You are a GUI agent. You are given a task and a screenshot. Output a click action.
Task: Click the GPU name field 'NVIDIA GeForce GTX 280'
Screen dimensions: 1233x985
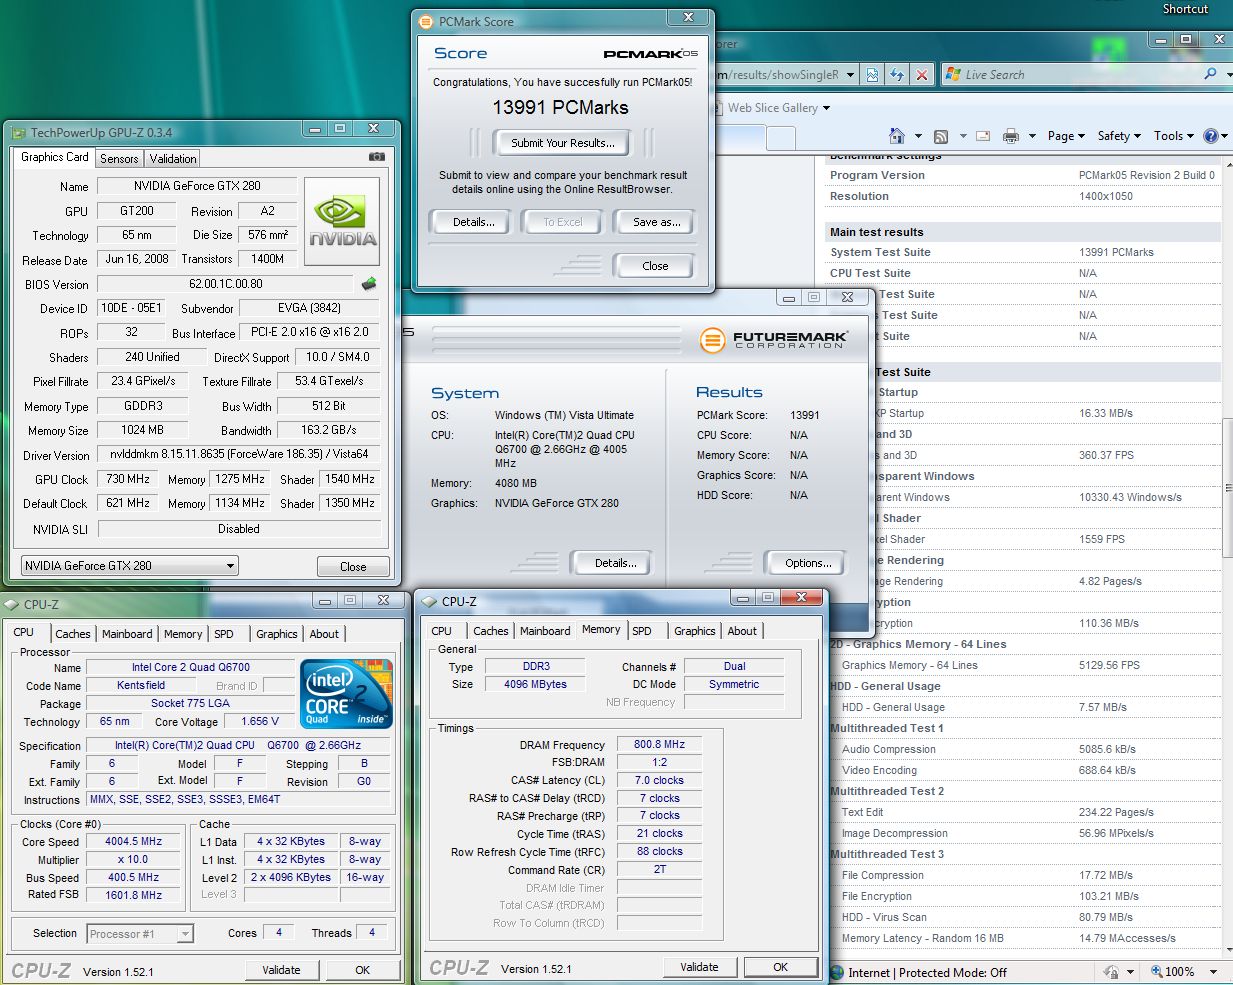click(x=197, y=186)
